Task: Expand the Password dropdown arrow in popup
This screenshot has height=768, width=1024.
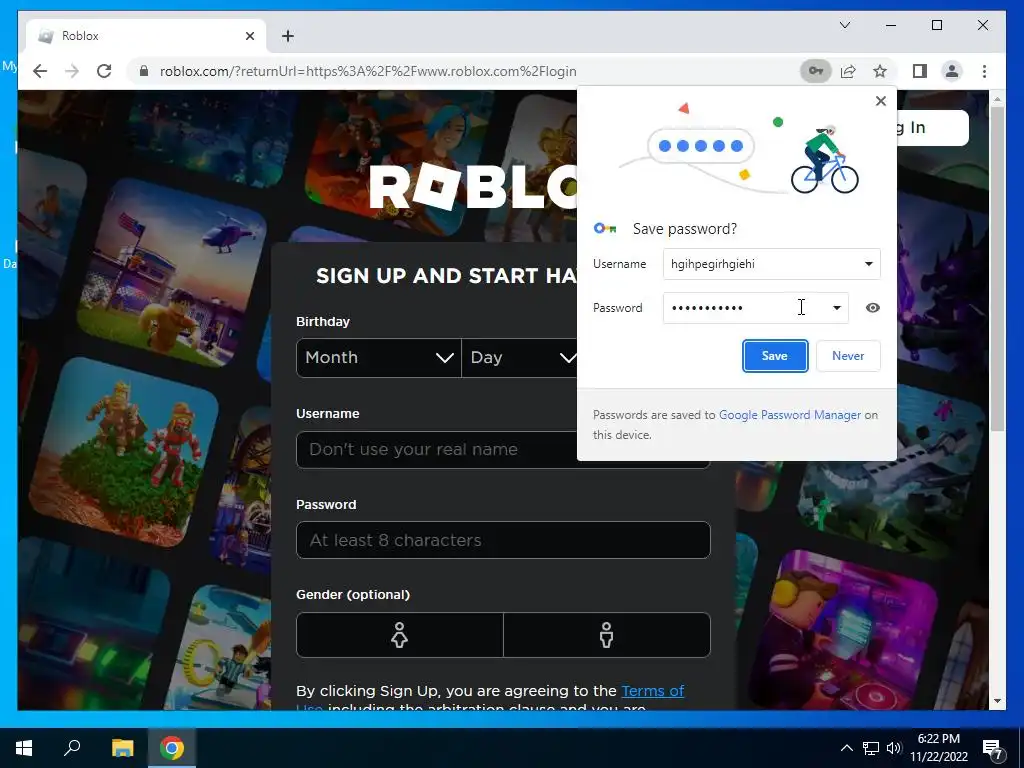Action: coord(837,308)
